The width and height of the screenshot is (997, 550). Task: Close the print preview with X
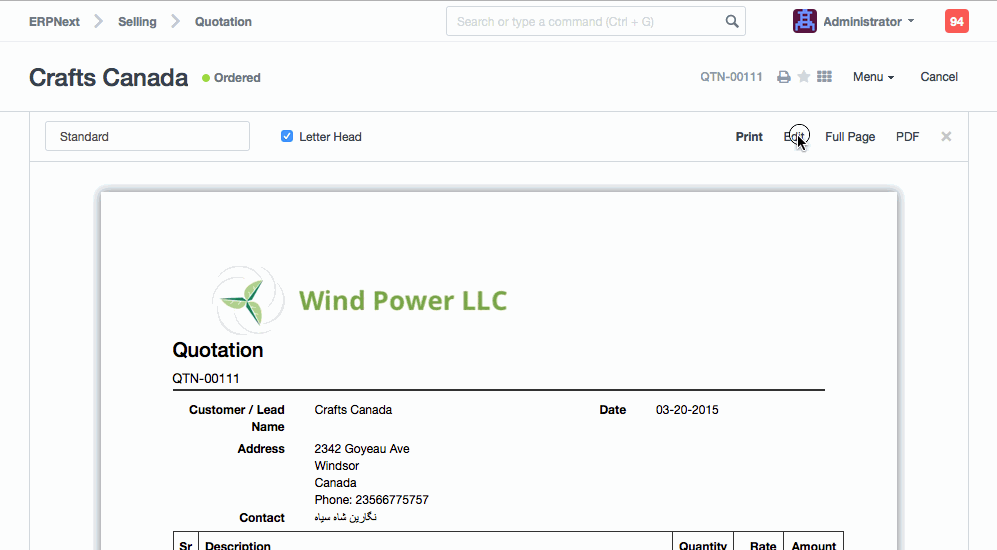pyautogui.click(x=946, y=136)
